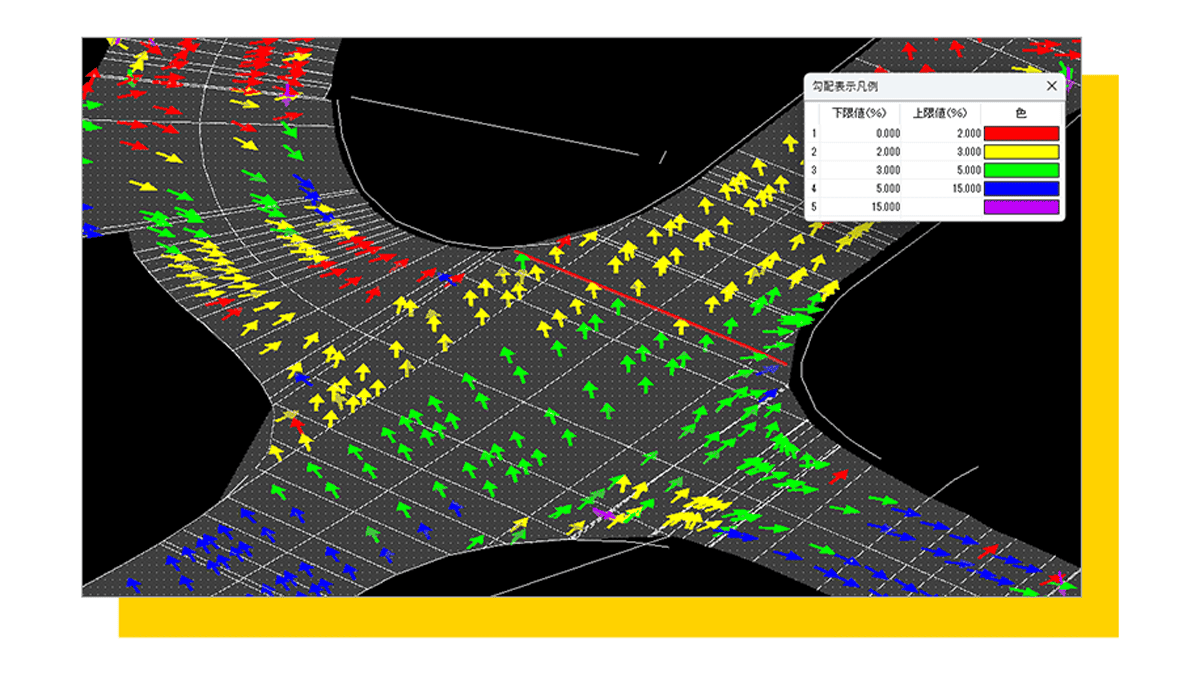Click the red color swatch in row 1

tap(1021, 133)
